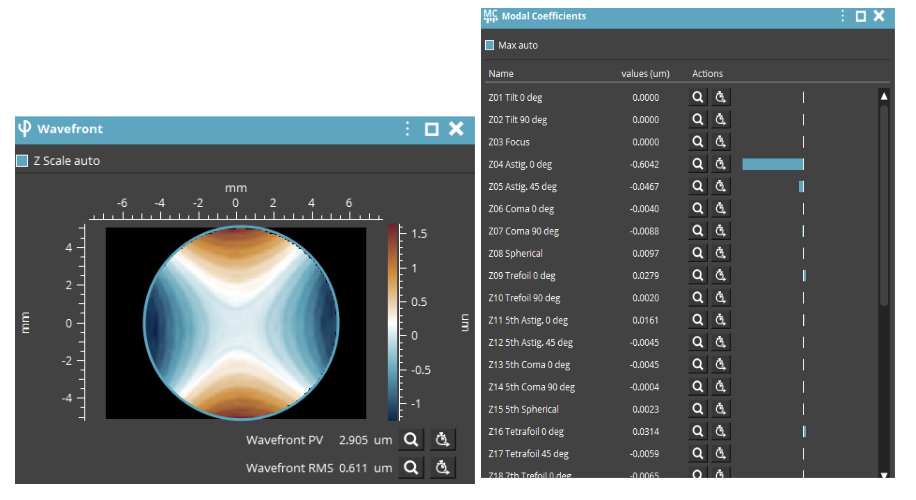Click magnifier icon for Wavefront RMS
Screen dimensions: 916x500
coord(410,467)
